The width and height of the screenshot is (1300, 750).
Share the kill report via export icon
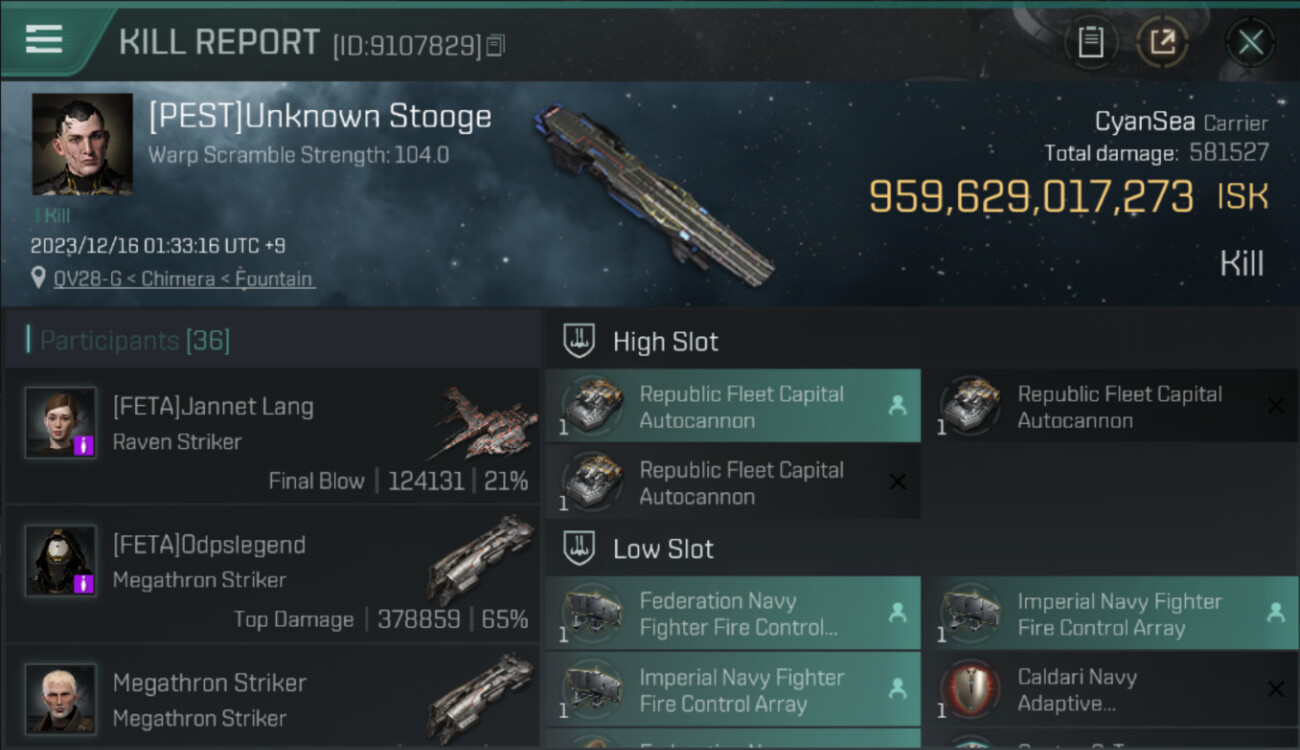point(1162,42)
